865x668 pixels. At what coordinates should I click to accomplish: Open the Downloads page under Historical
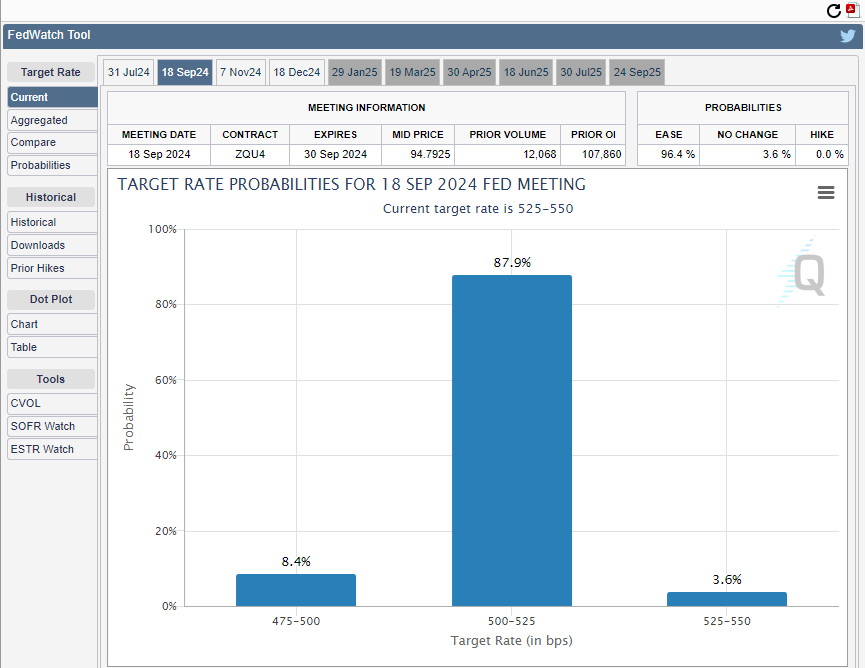52,245
